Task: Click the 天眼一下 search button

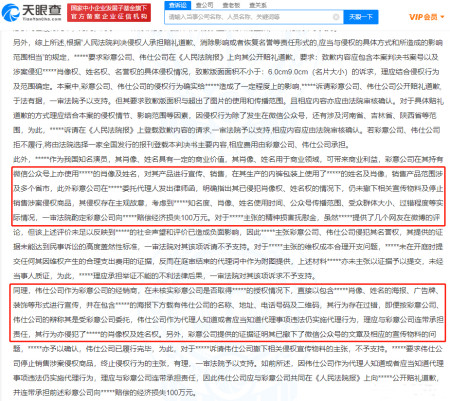Action: tap(361, 17)
